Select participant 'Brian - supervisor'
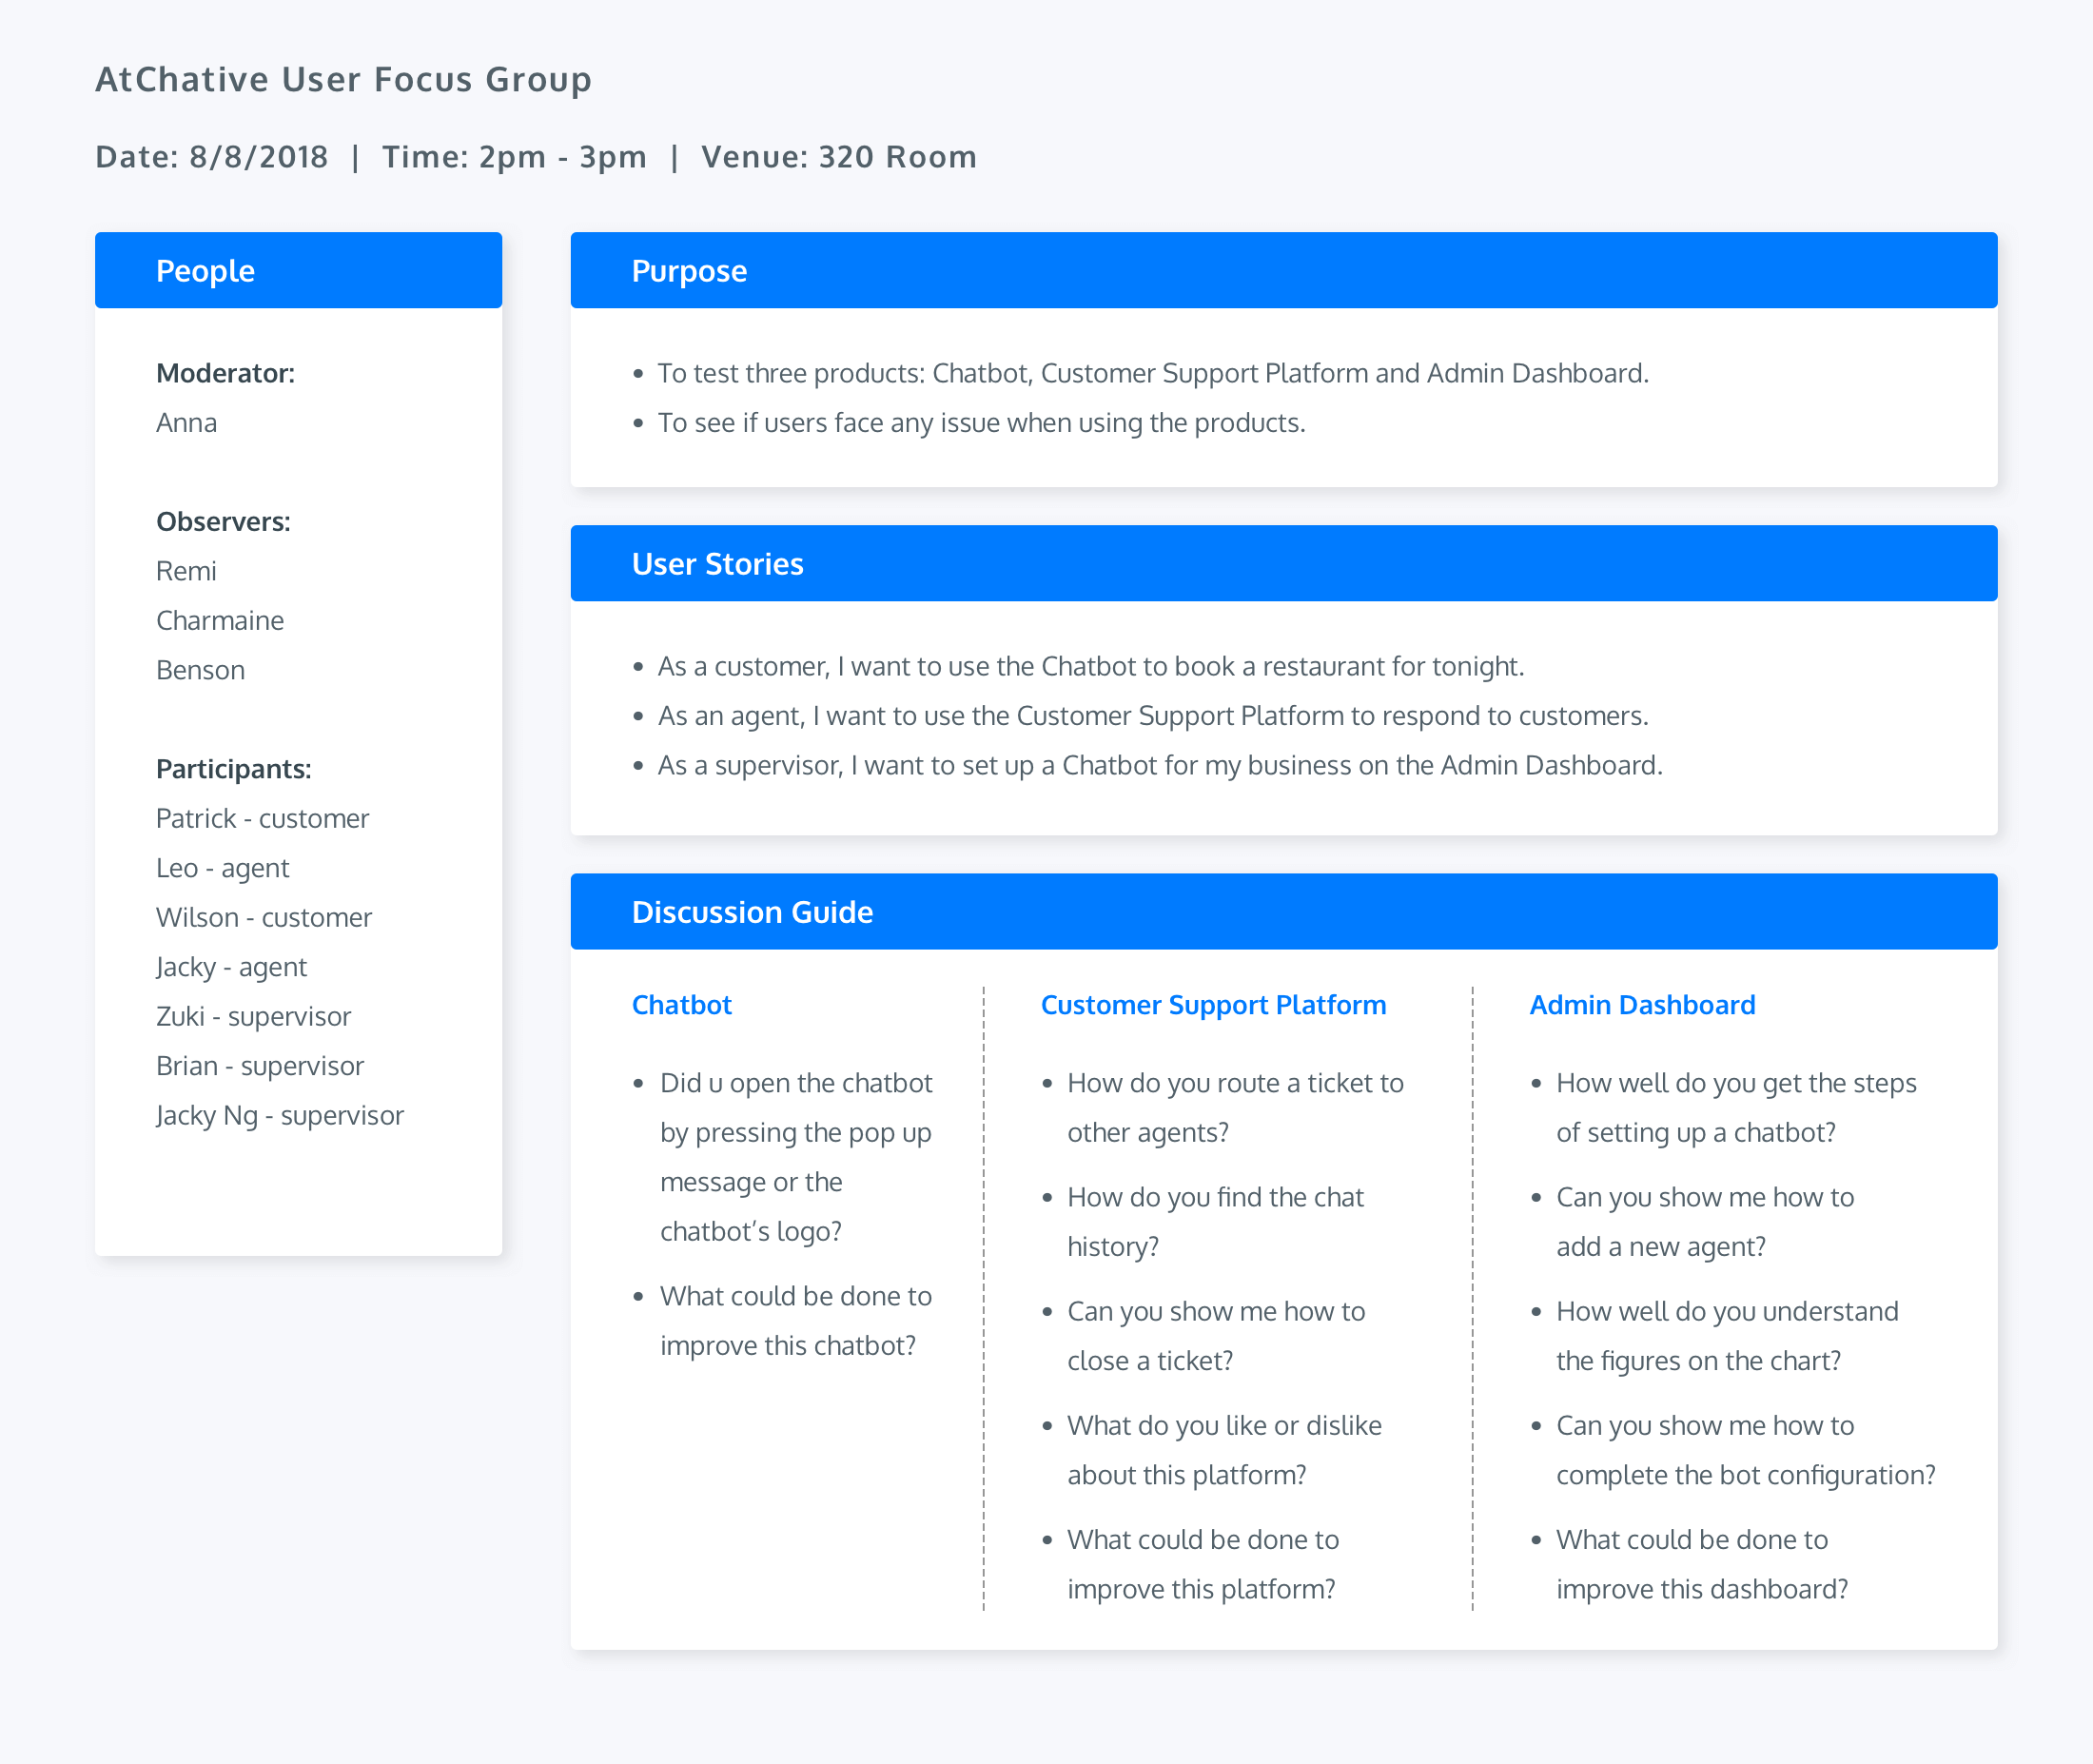This screenshot has height=1764, width=2093. (x=260, y=1066)
